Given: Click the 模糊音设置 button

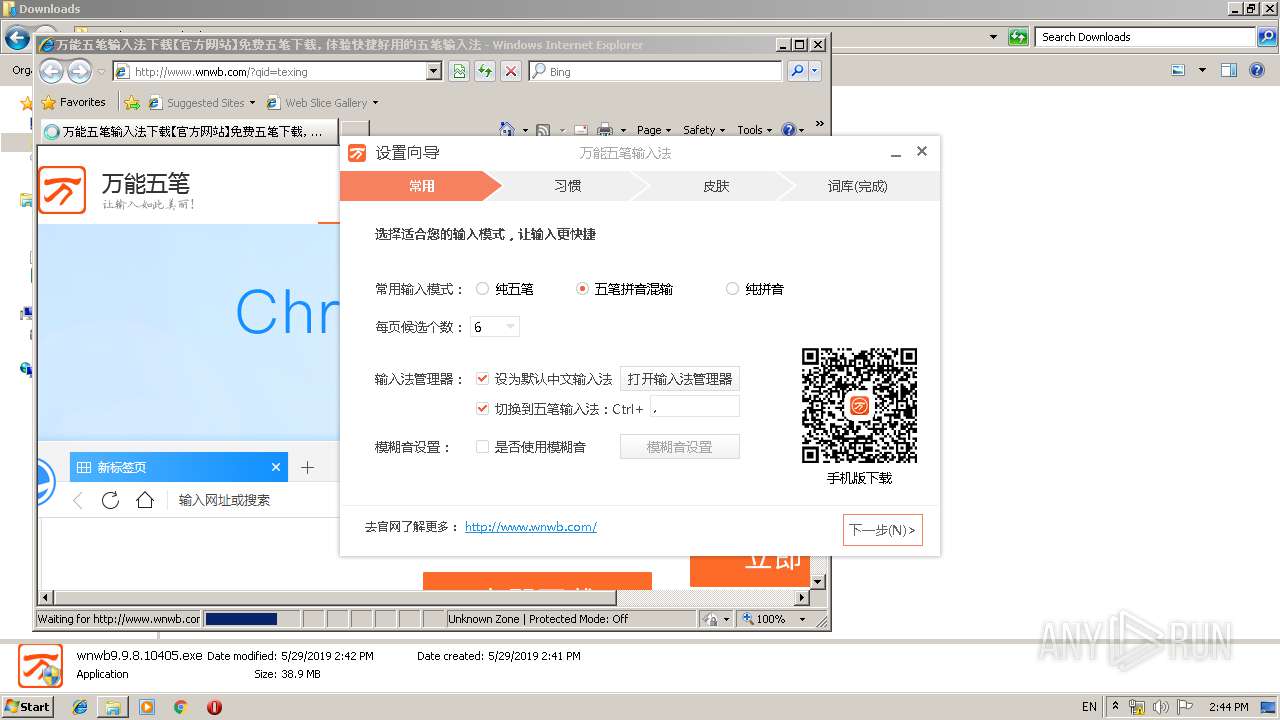Looking at the screenshot, I should 680,447.
